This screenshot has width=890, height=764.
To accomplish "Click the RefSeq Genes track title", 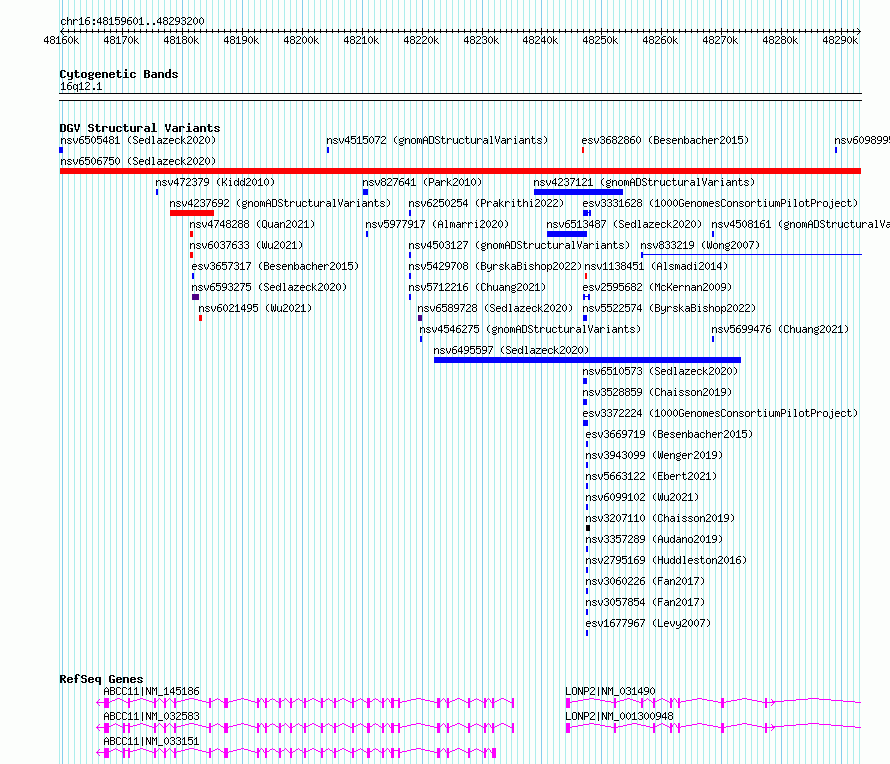I will [101, 679].
